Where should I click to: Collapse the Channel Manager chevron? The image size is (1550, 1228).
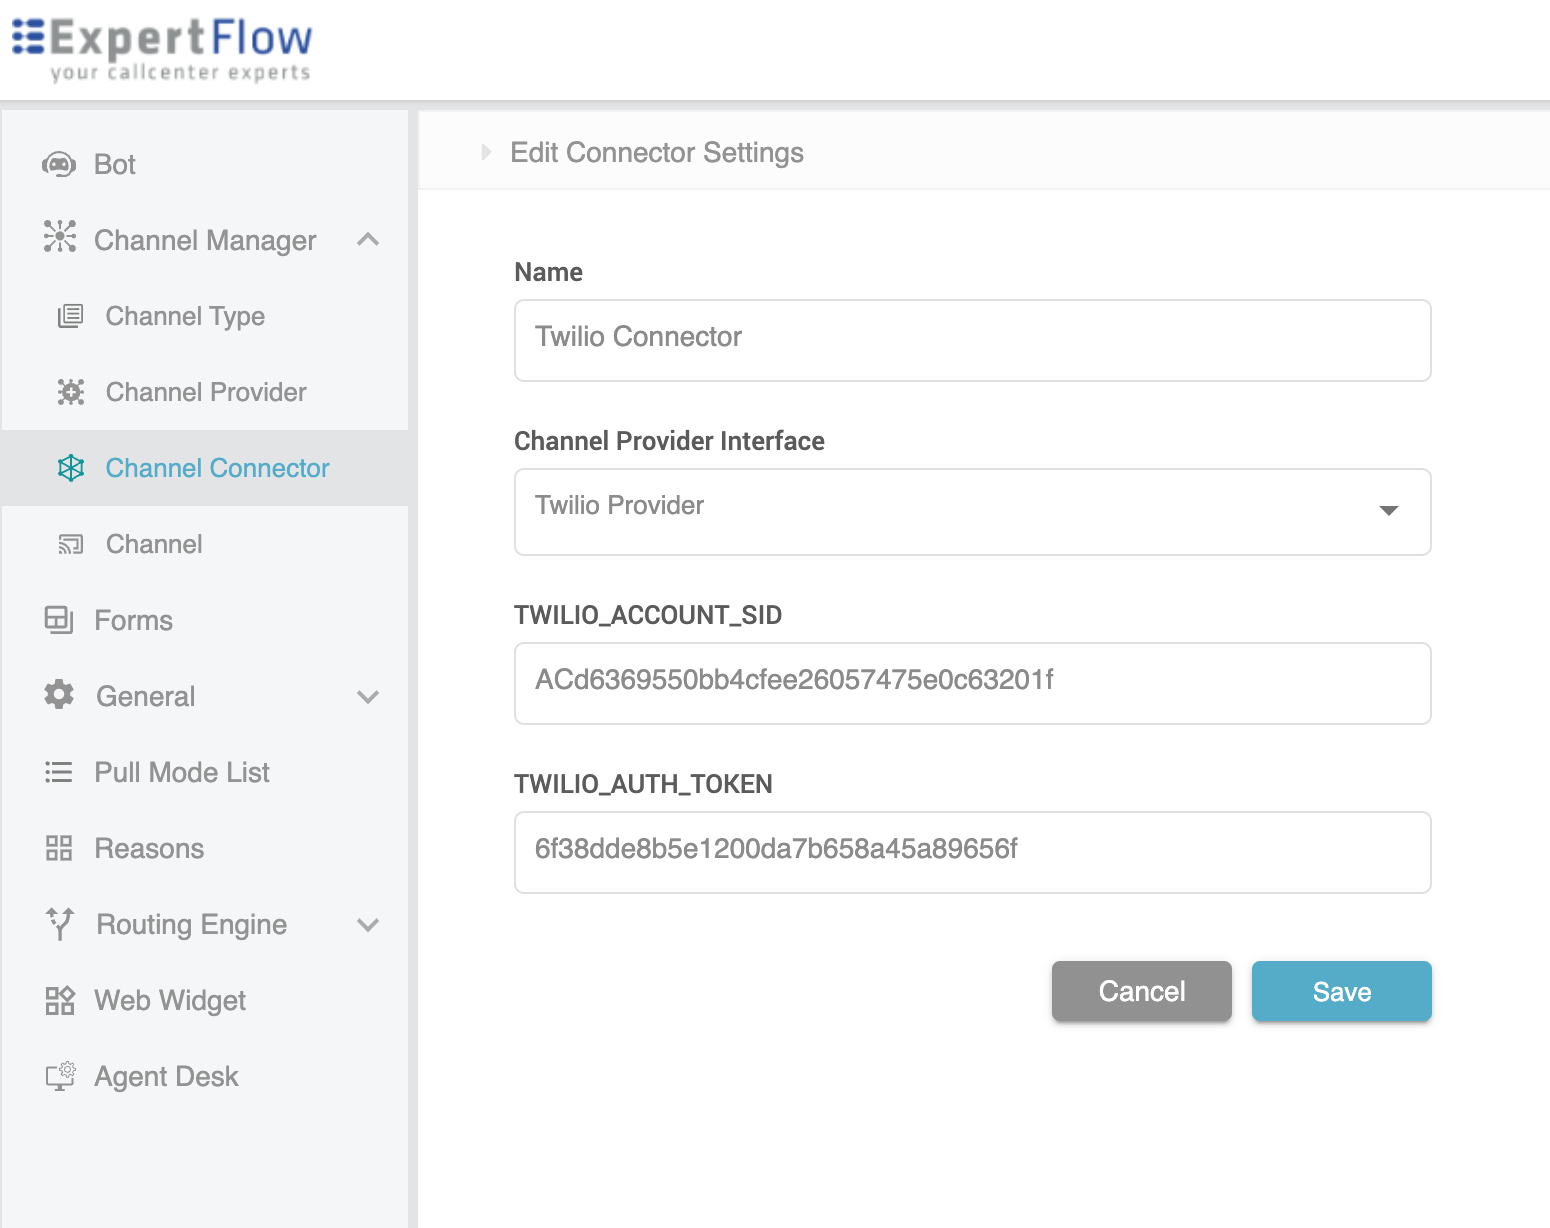click(x=368, y=240)
